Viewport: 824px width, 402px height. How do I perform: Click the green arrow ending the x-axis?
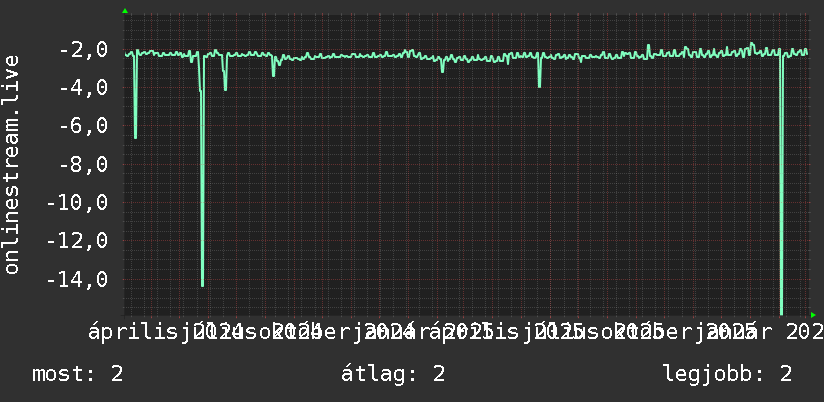tap(813, 315)
